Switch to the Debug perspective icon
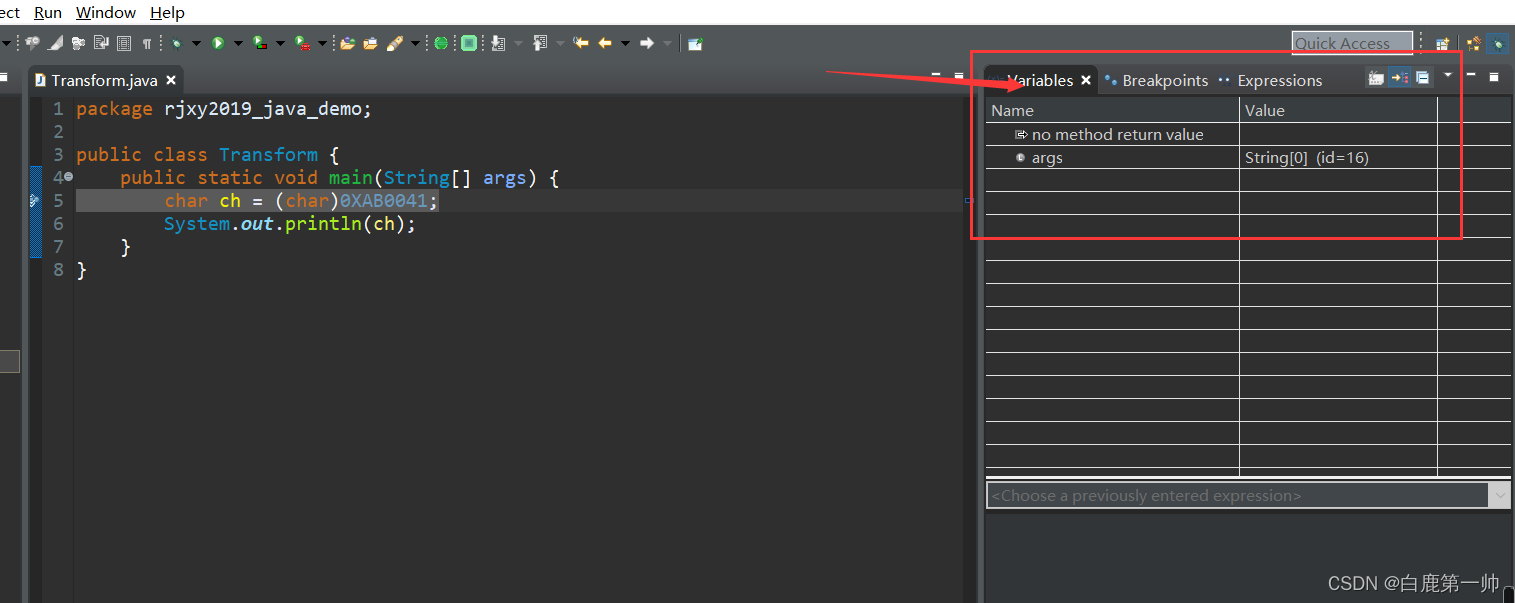This screenshot has height=603, width=1515. pyautogui.click(x=1497, y=43)
